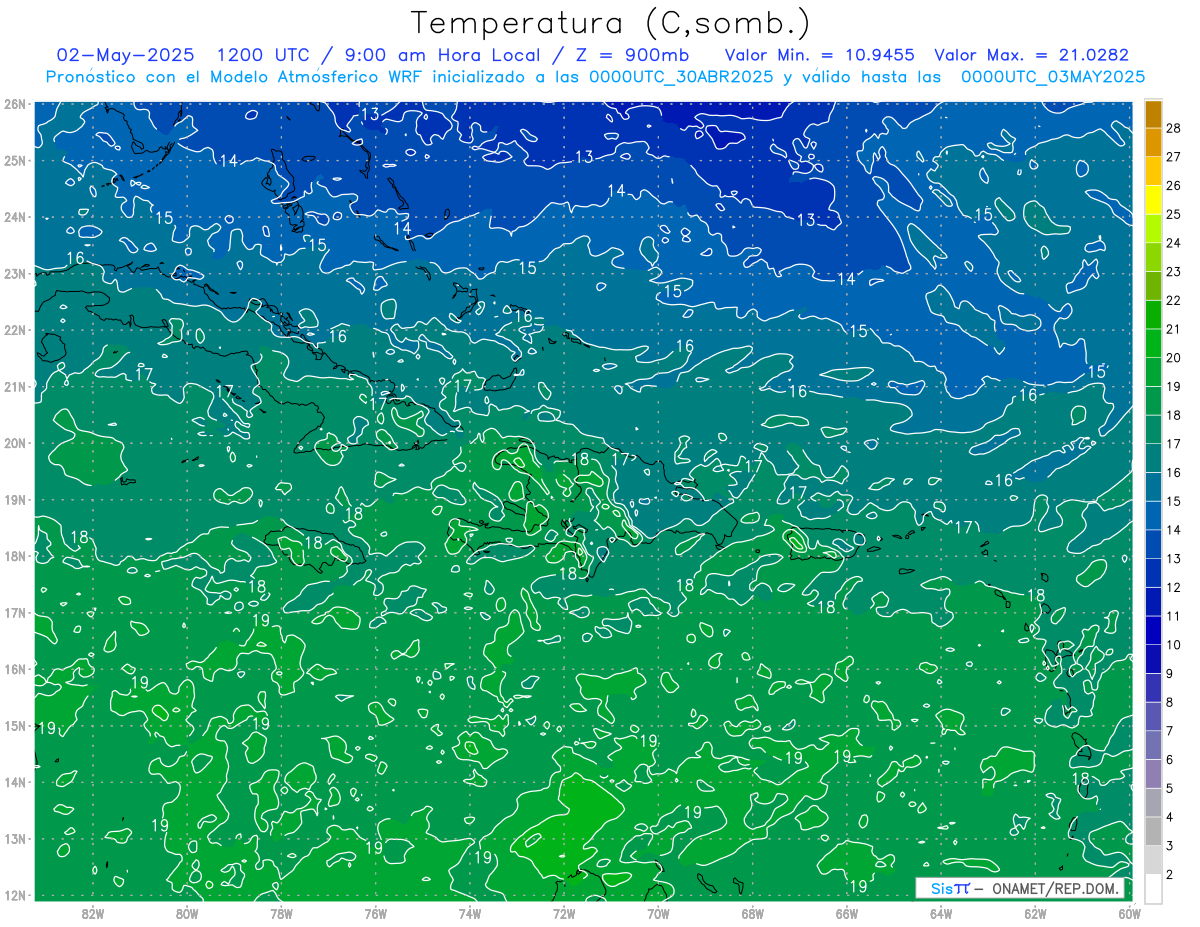Viewport: 1200px width, 927px height.
Task: Click the '21N' latitude axis label
Action: [x=15, y=386]
